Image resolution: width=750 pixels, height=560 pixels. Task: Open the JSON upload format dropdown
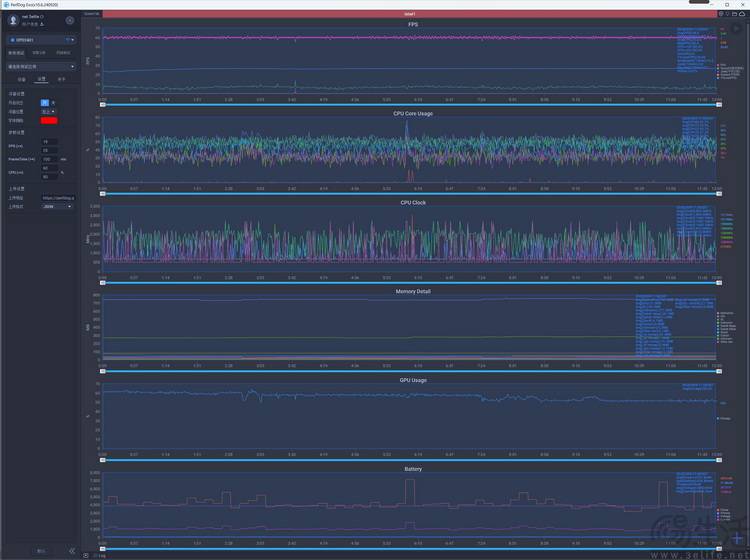coord(56,207)
